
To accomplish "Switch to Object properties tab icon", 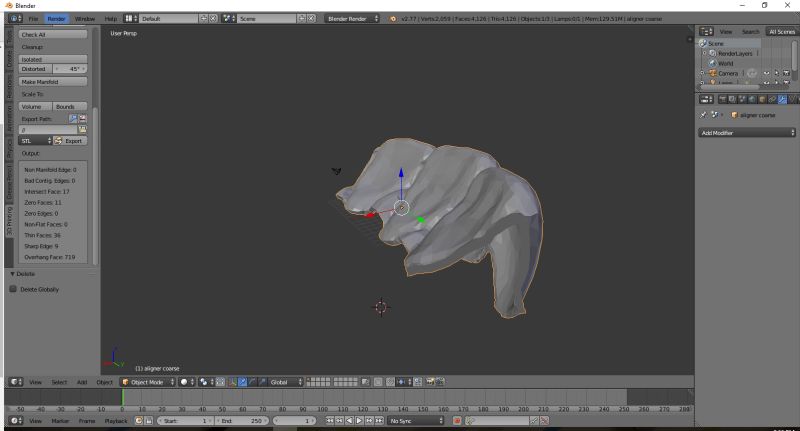I will tap(762, 99).
